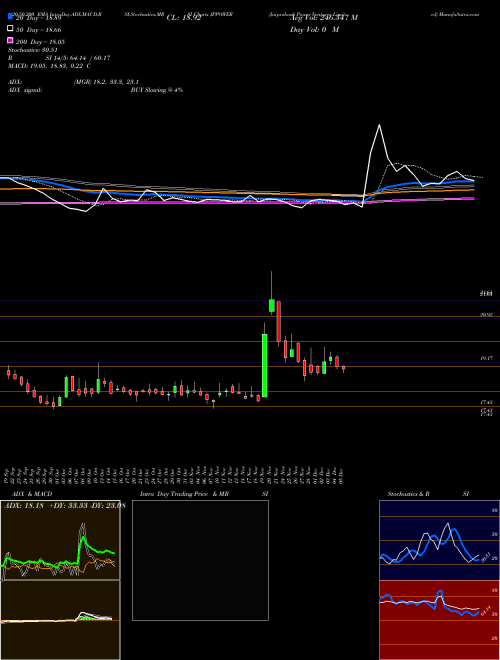Click the blue 20 Day EMA legend swatch
Image resolution: width=500 pixels, height=660 pixels.
(x=10, y=18)
